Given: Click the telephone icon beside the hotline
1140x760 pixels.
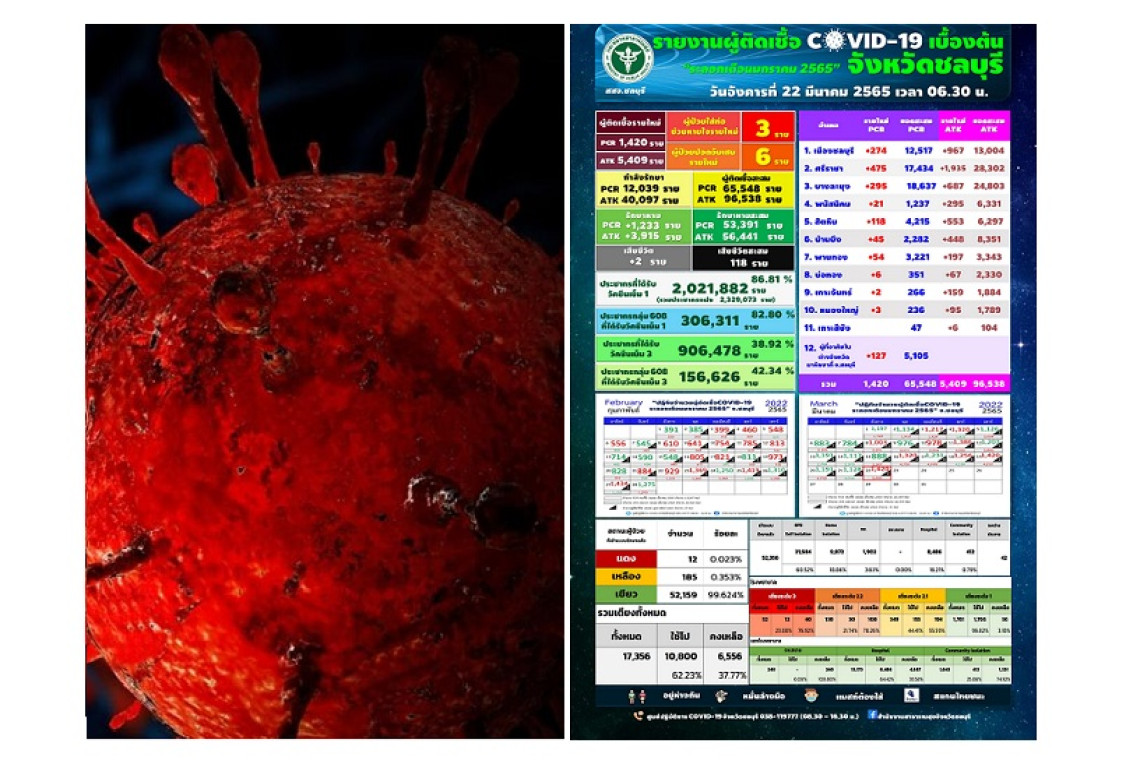Looking at the screenshot, I should pyautogui.click(x=639, y=716).
